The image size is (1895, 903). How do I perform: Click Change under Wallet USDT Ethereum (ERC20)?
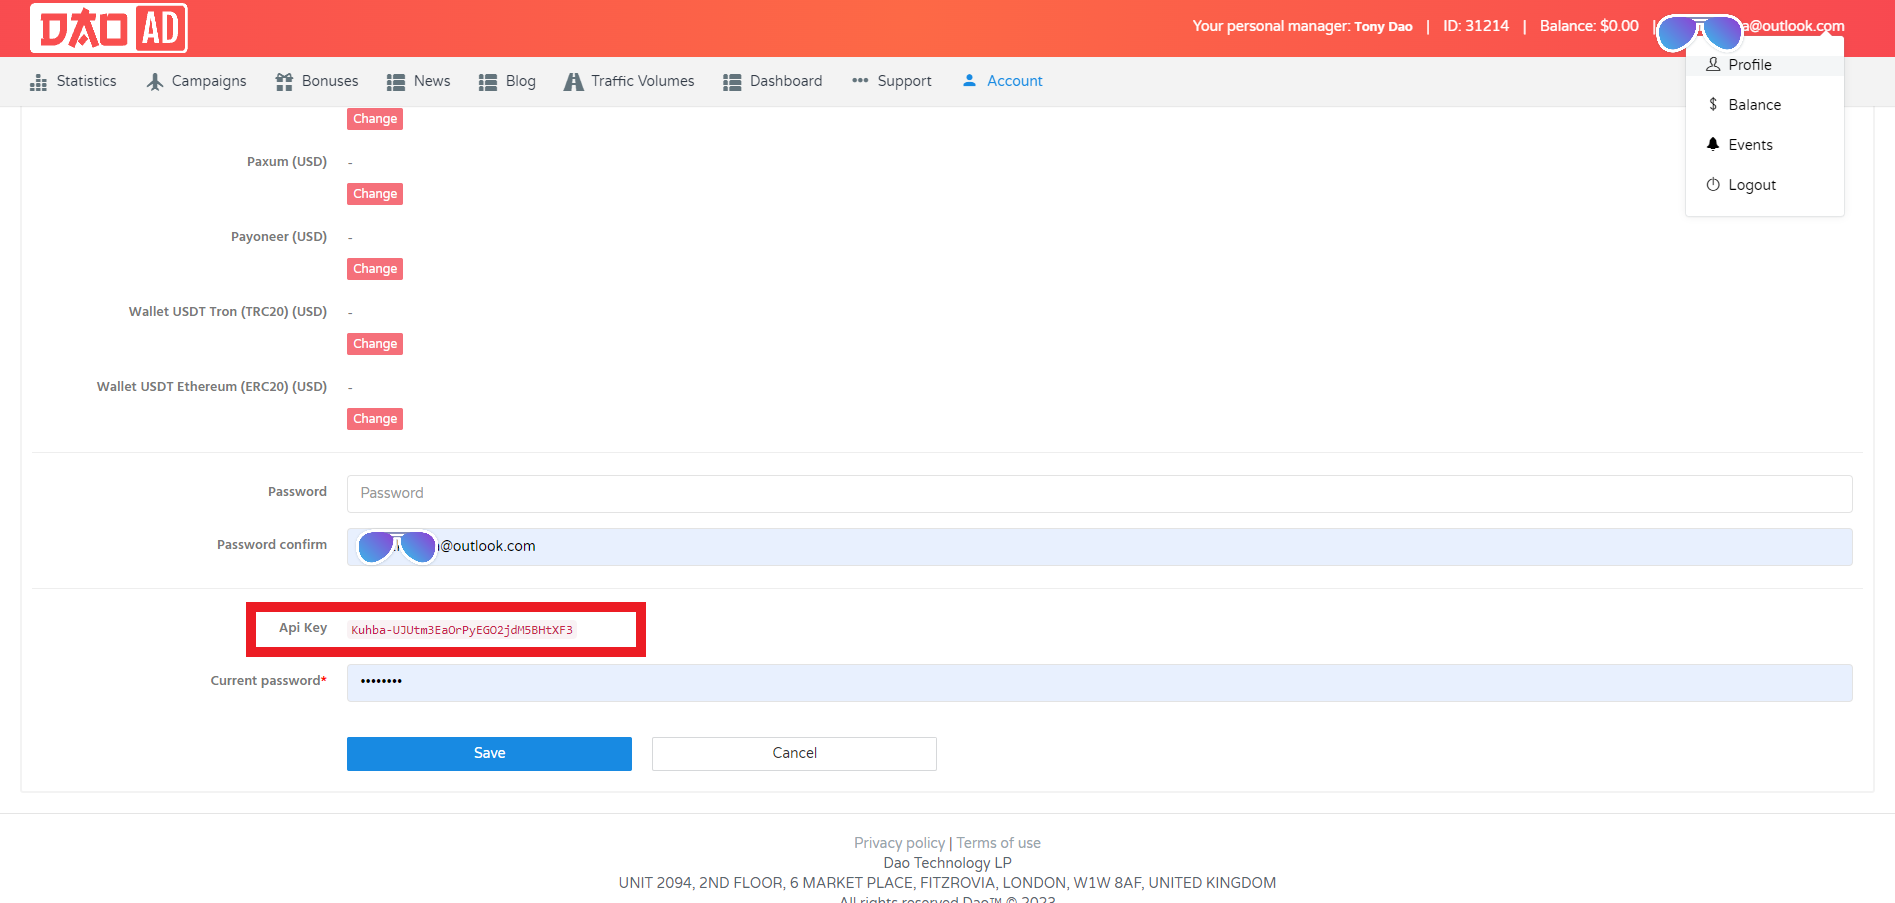[x=375, y=419]
